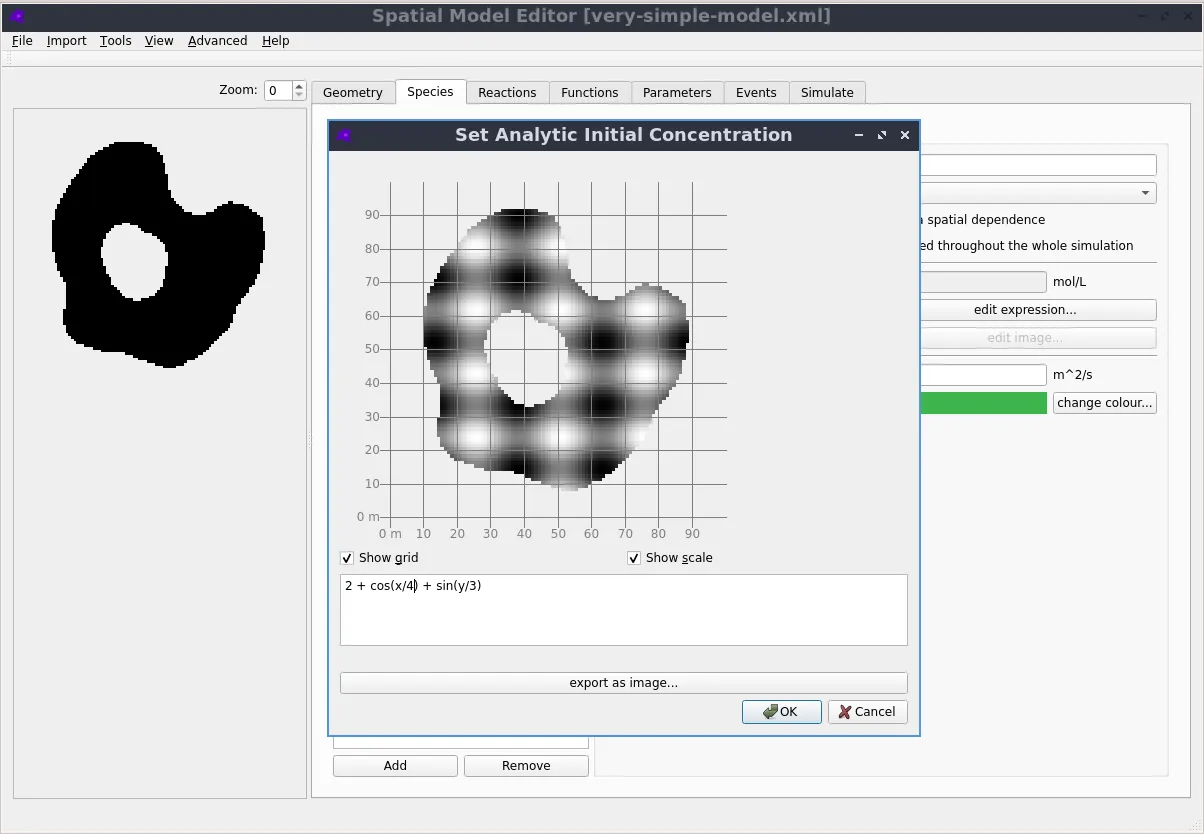1204x834 pixels.
Task: Open the Parameters tab
Action: click(677, 92)
